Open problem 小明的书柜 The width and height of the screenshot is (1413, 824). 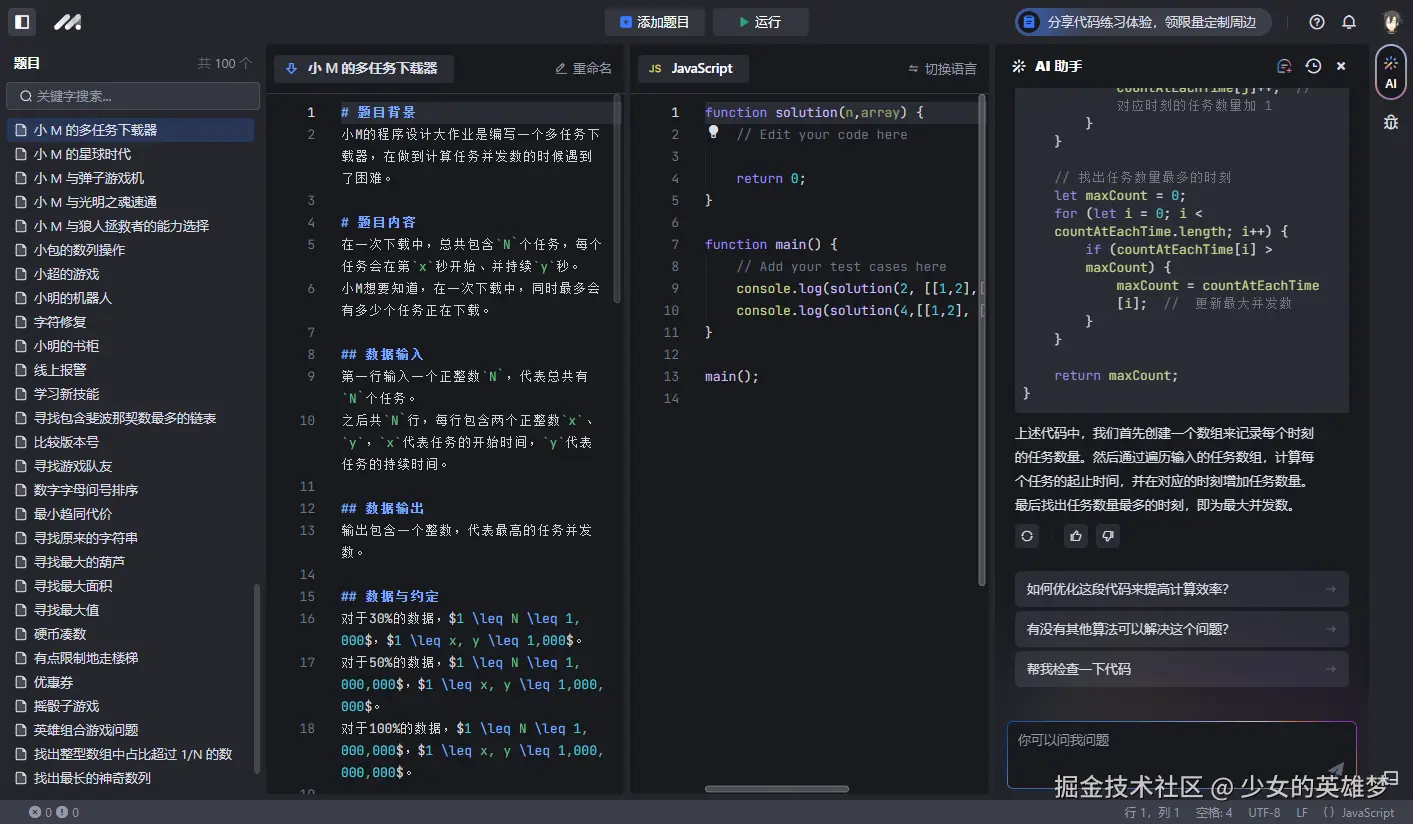coord(130,346)
